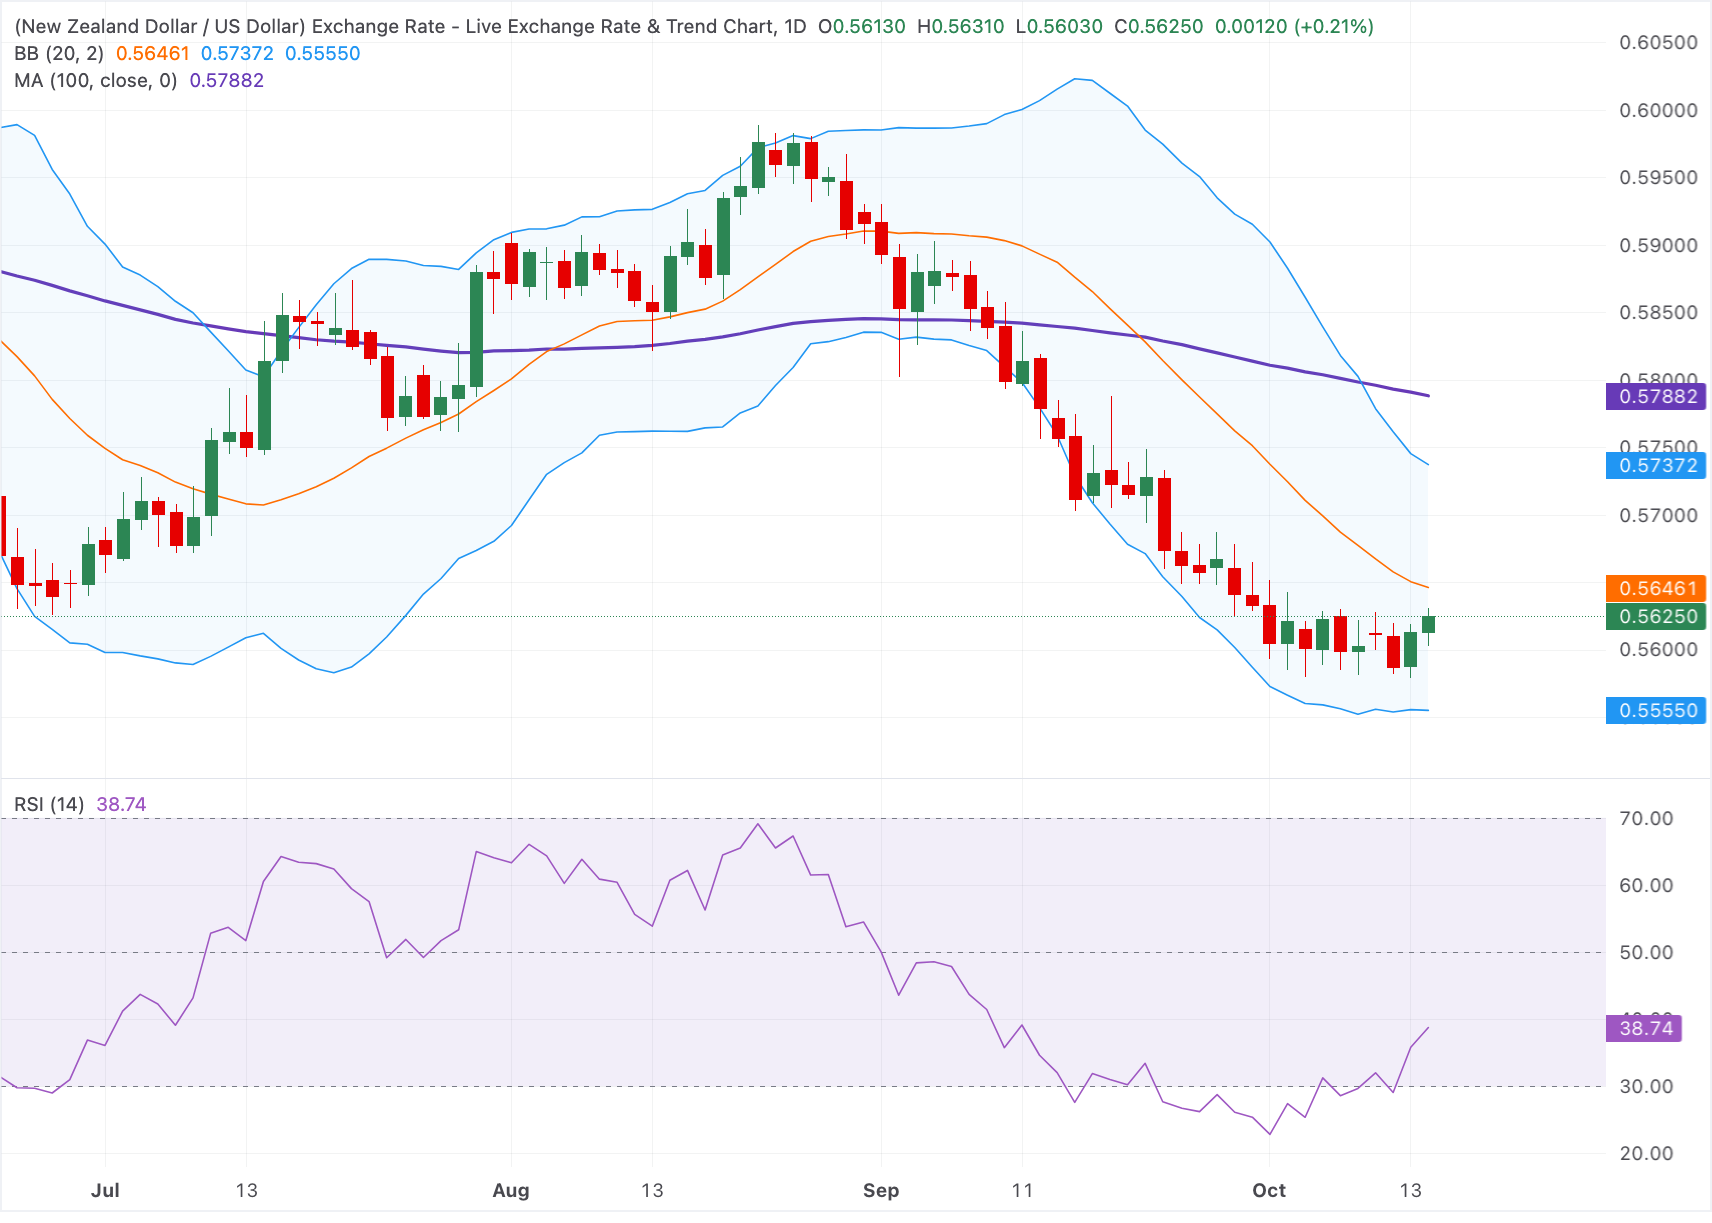1712x1223 pixels.
Task: Click the purple 38.74 RSI axis tag
Action: [x=1644, y=1028]
